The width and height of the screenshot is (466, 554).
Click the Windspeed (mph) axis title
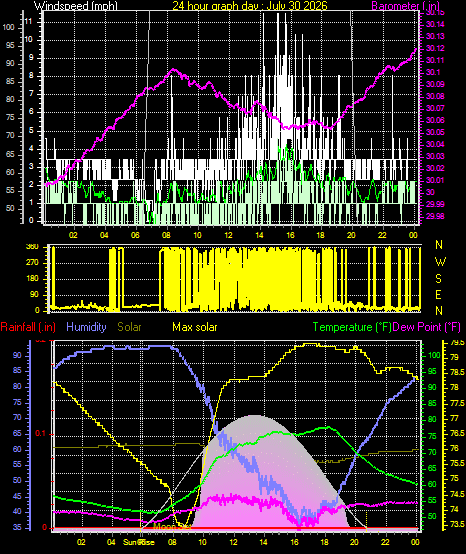[75, 6]
